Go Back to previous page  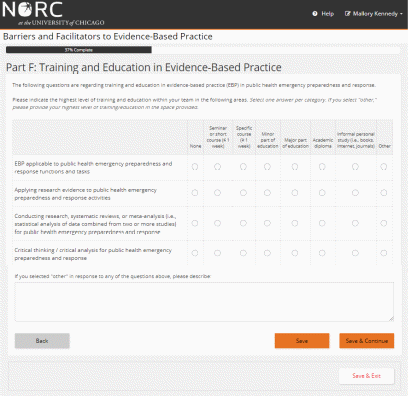[42, 341]
